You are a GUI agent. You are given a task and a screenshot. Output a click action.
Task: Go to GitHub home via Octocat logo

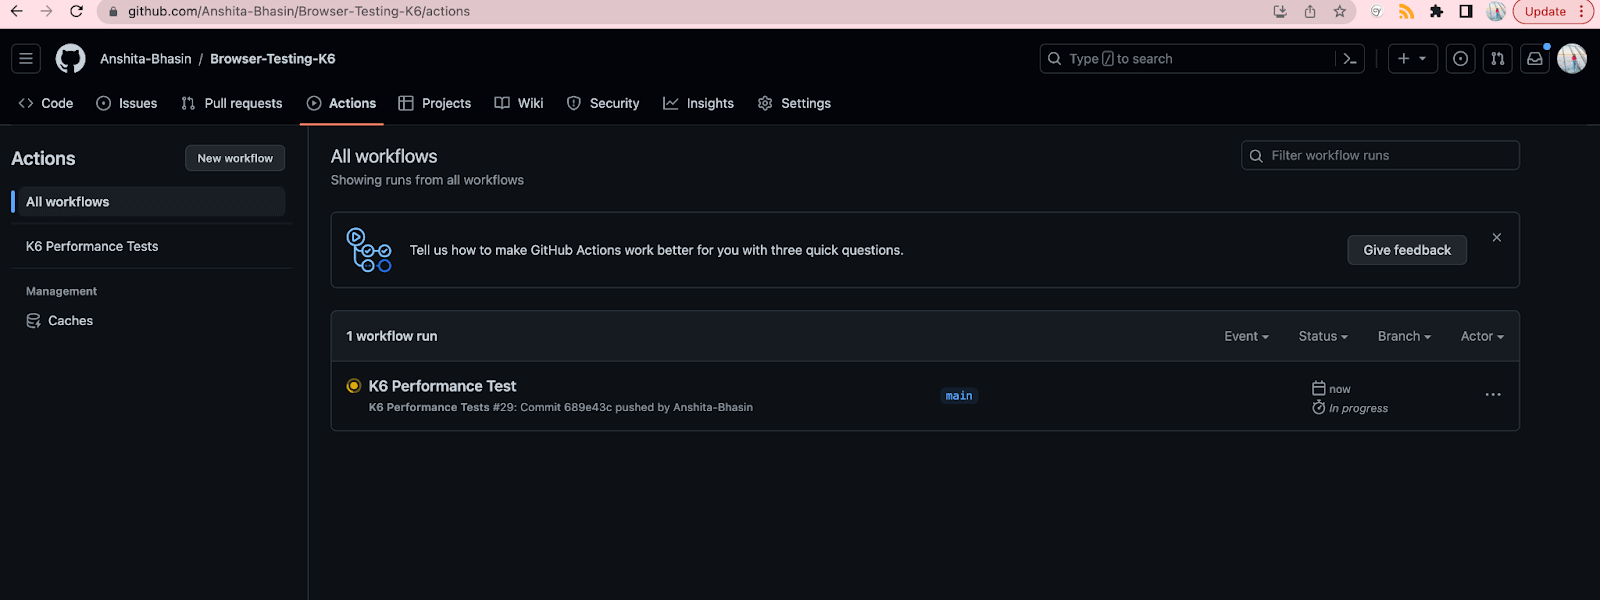[70, 59]
